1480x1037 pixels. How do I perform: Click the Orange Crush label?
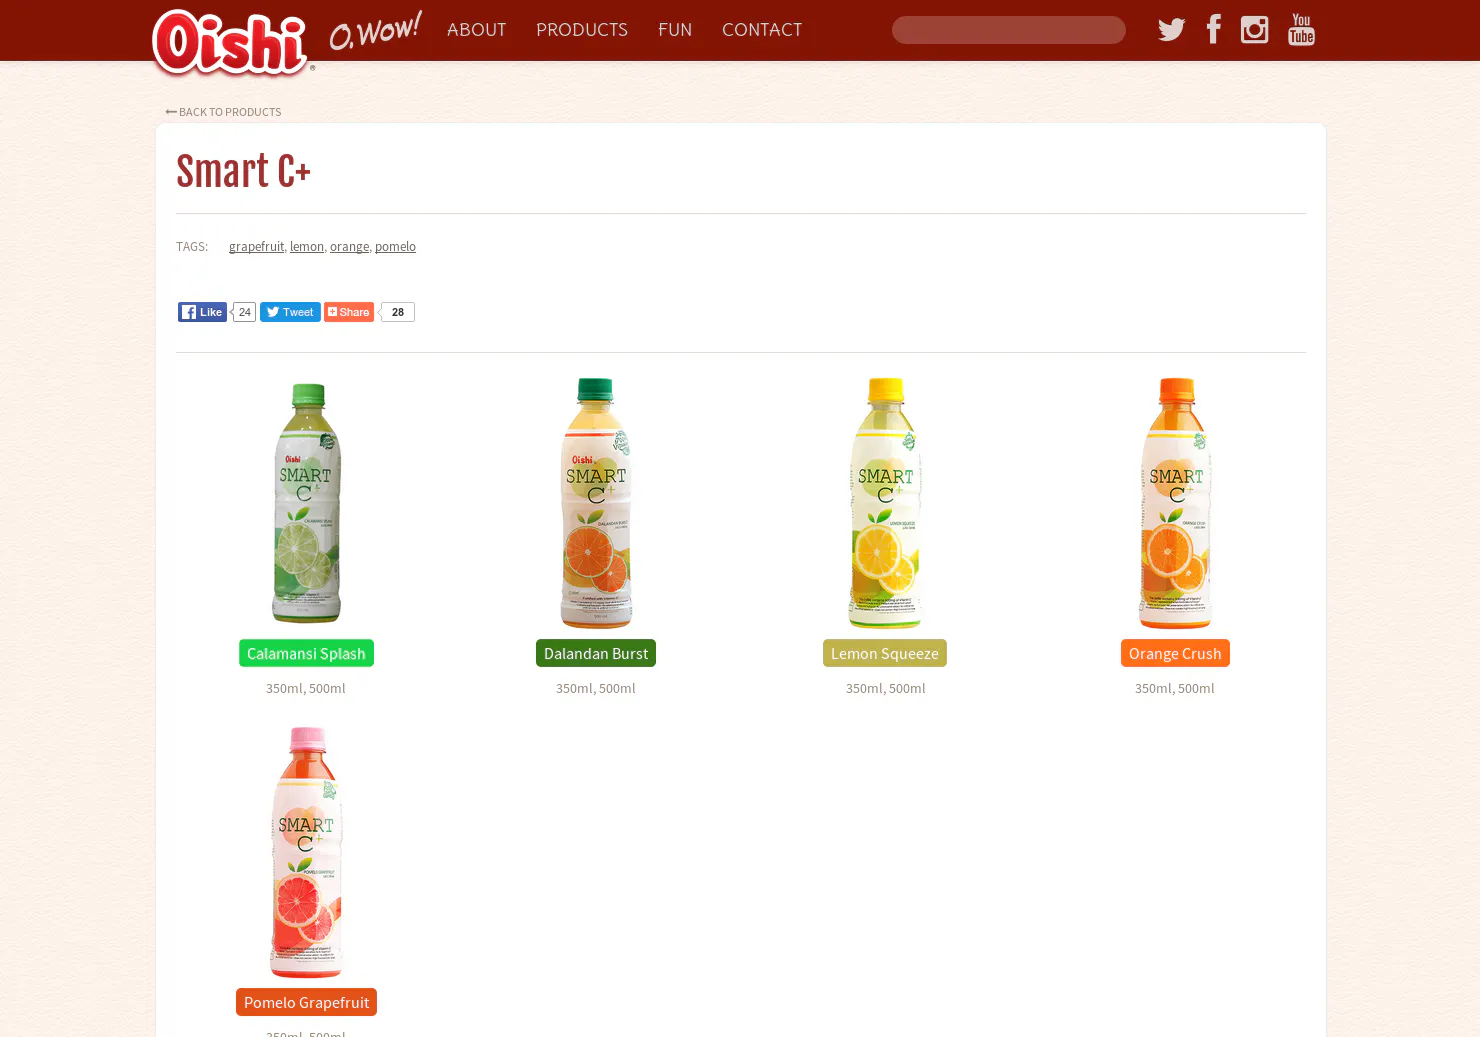point(1175,653)
